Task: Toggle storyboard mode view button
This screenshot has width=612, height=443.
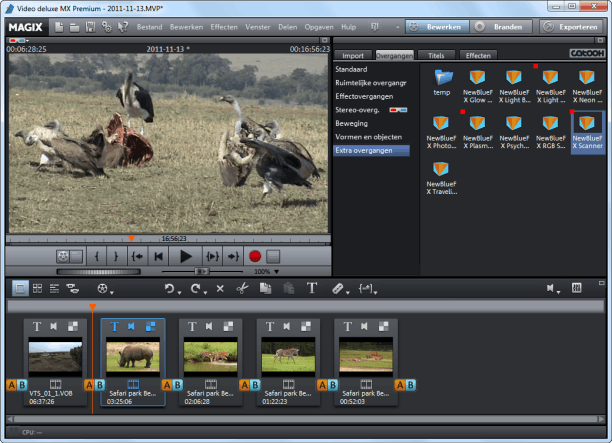Action: point(21,288)
